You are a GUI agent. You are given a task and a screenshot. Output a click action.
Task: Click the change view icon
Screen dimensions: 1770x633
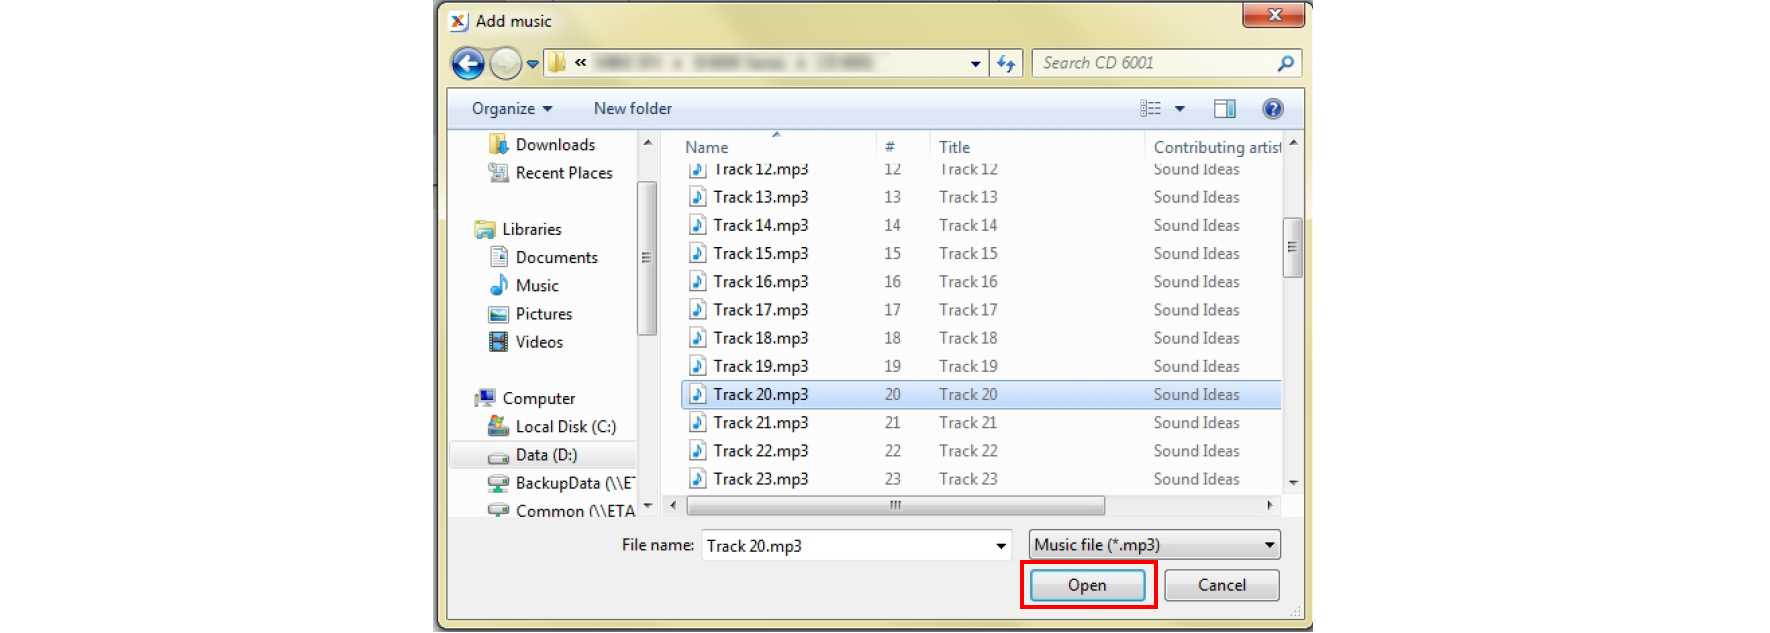[1151, 109]
